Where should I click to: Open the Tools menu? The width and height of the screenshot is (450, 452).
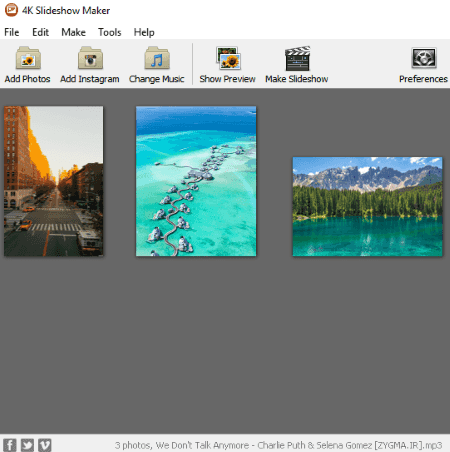pos(110,32)
